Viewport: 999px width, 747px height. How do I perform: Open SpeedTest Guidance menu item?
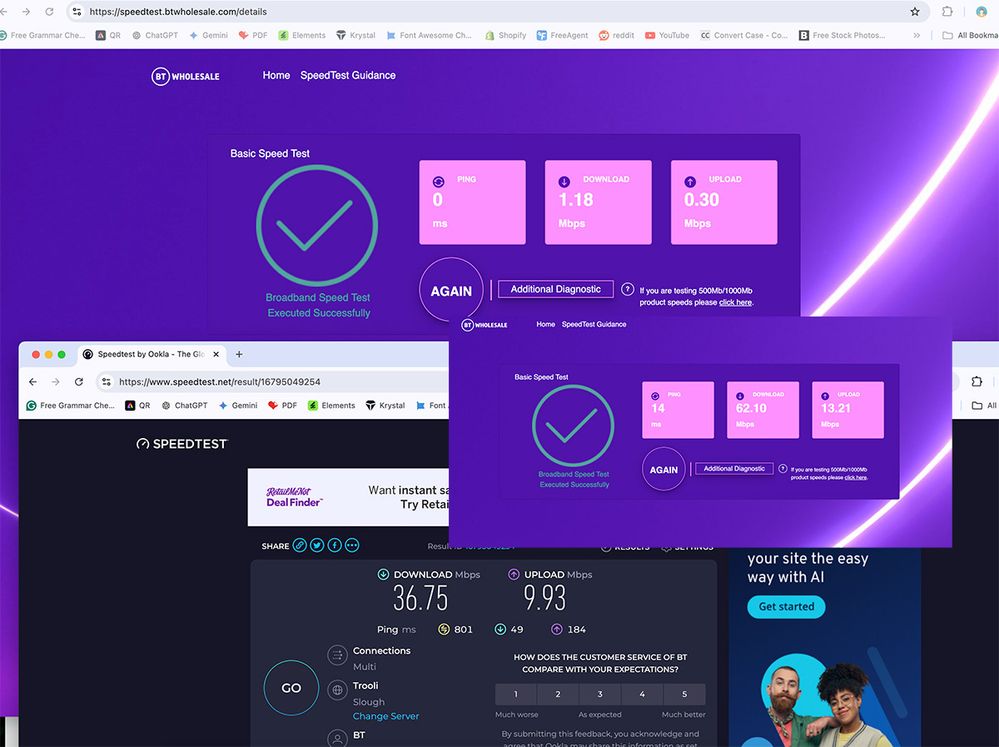click(348, 75)
